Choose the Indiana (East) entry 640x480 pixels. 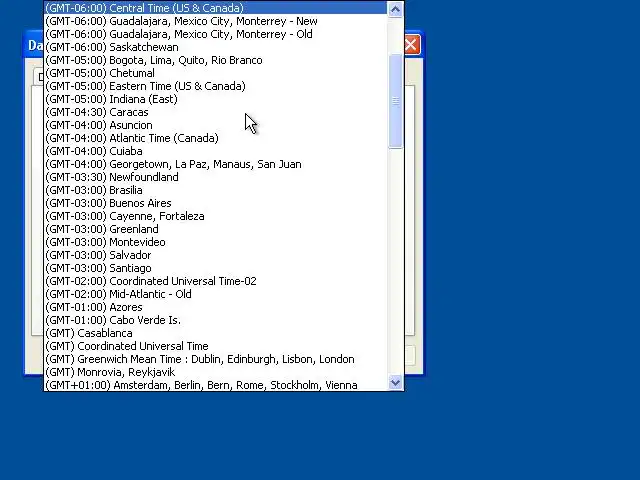pyautogui.click(x=216, y=99)
